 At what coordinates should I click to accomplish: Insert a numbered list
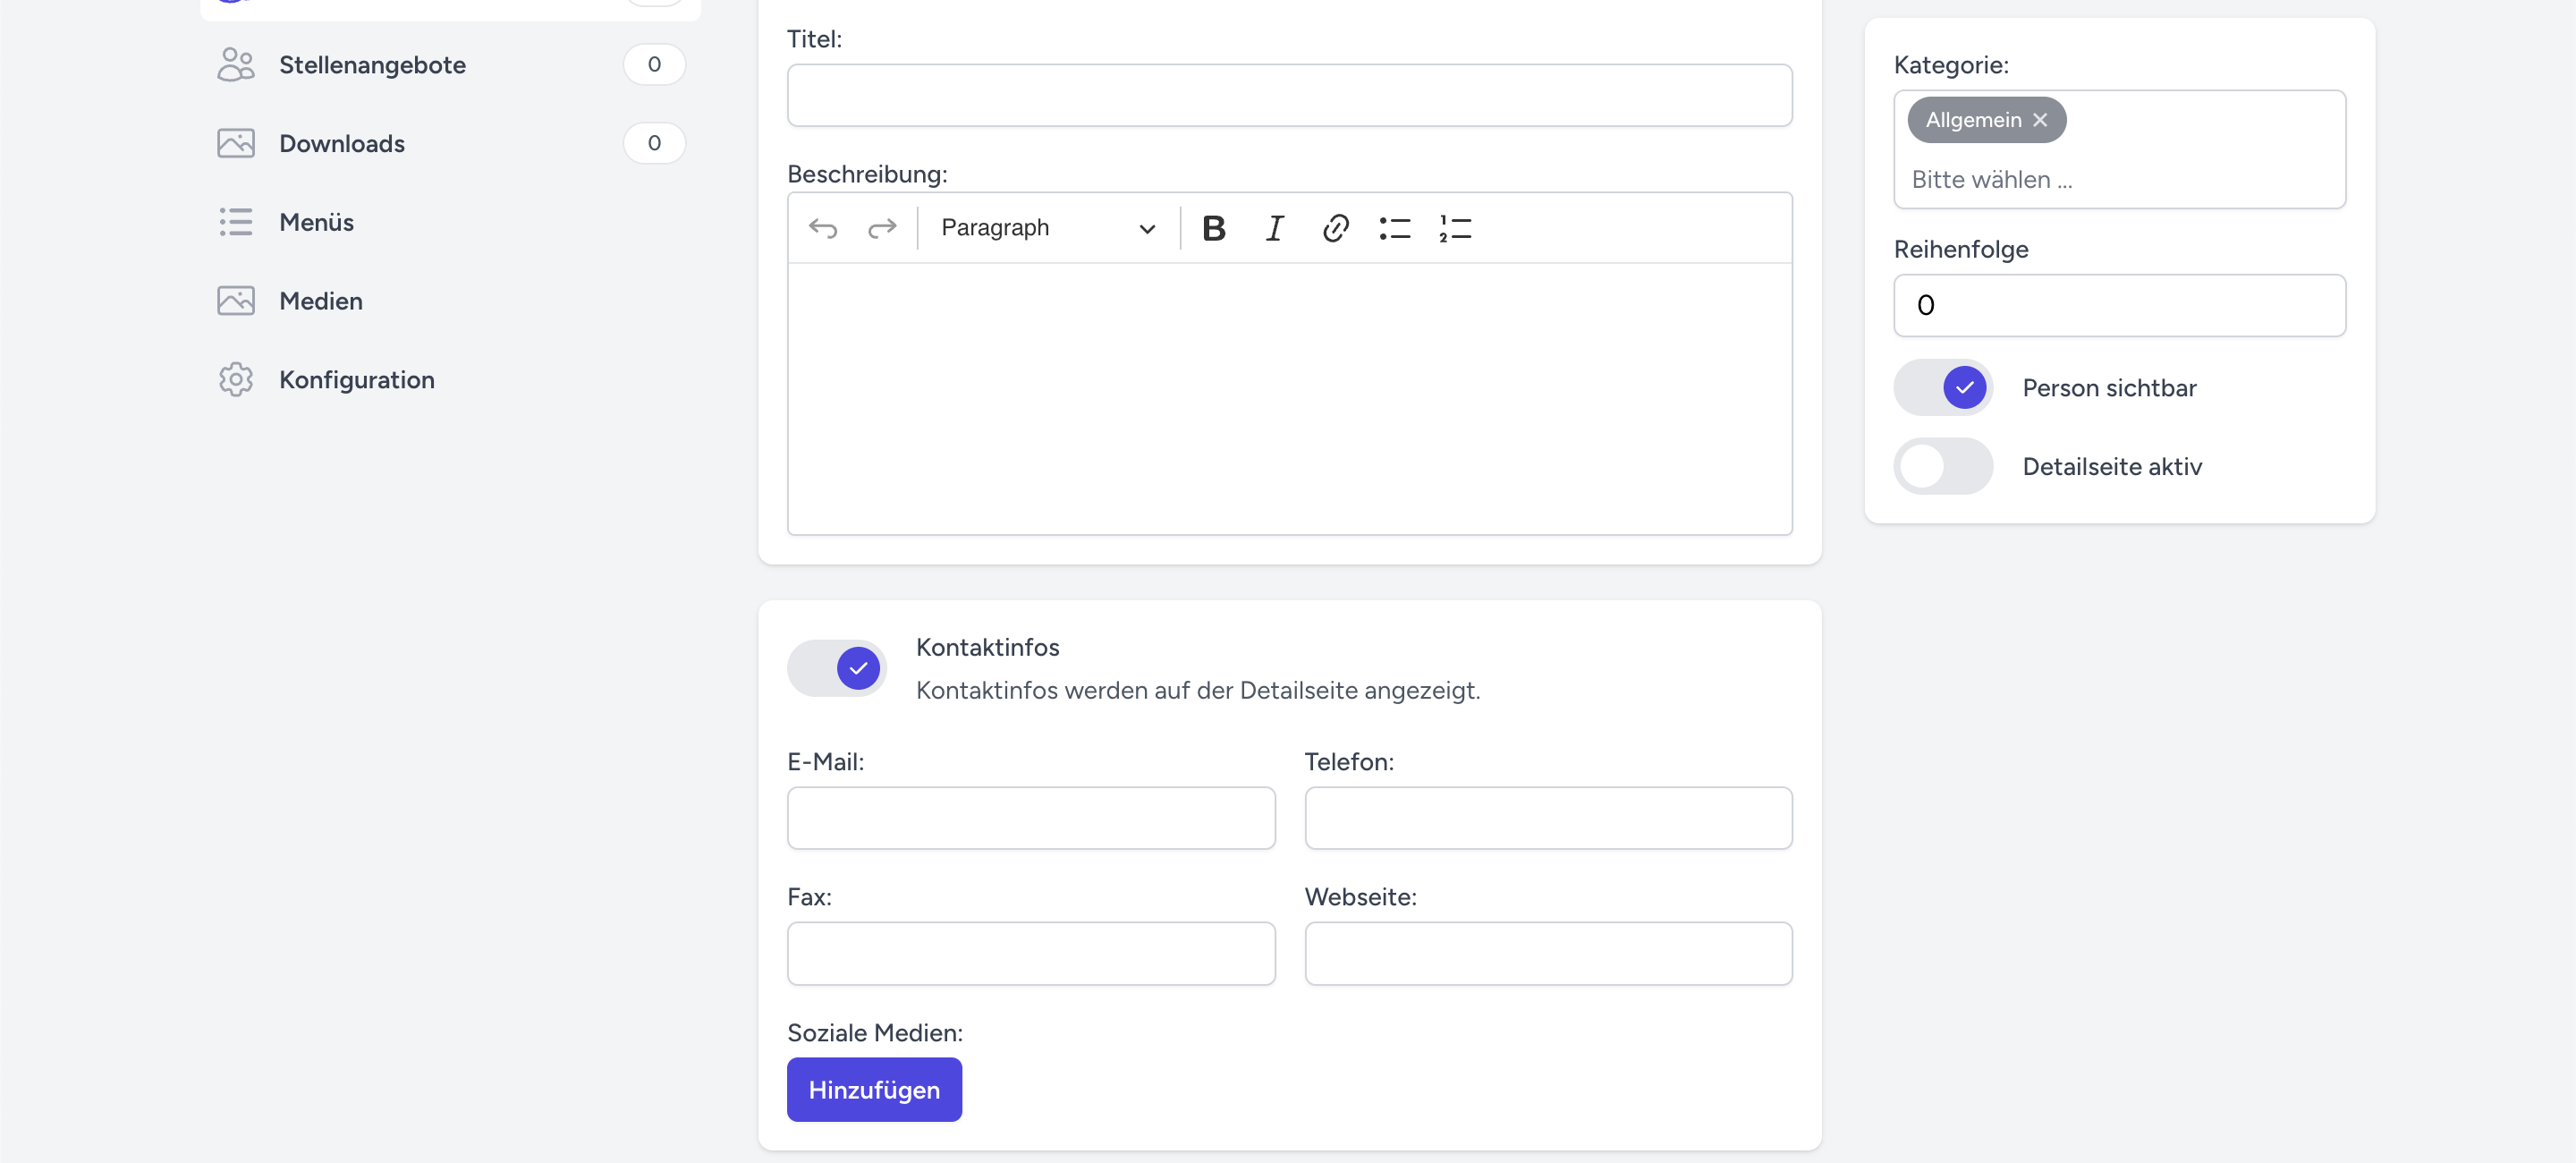[x=1455, y=228]
